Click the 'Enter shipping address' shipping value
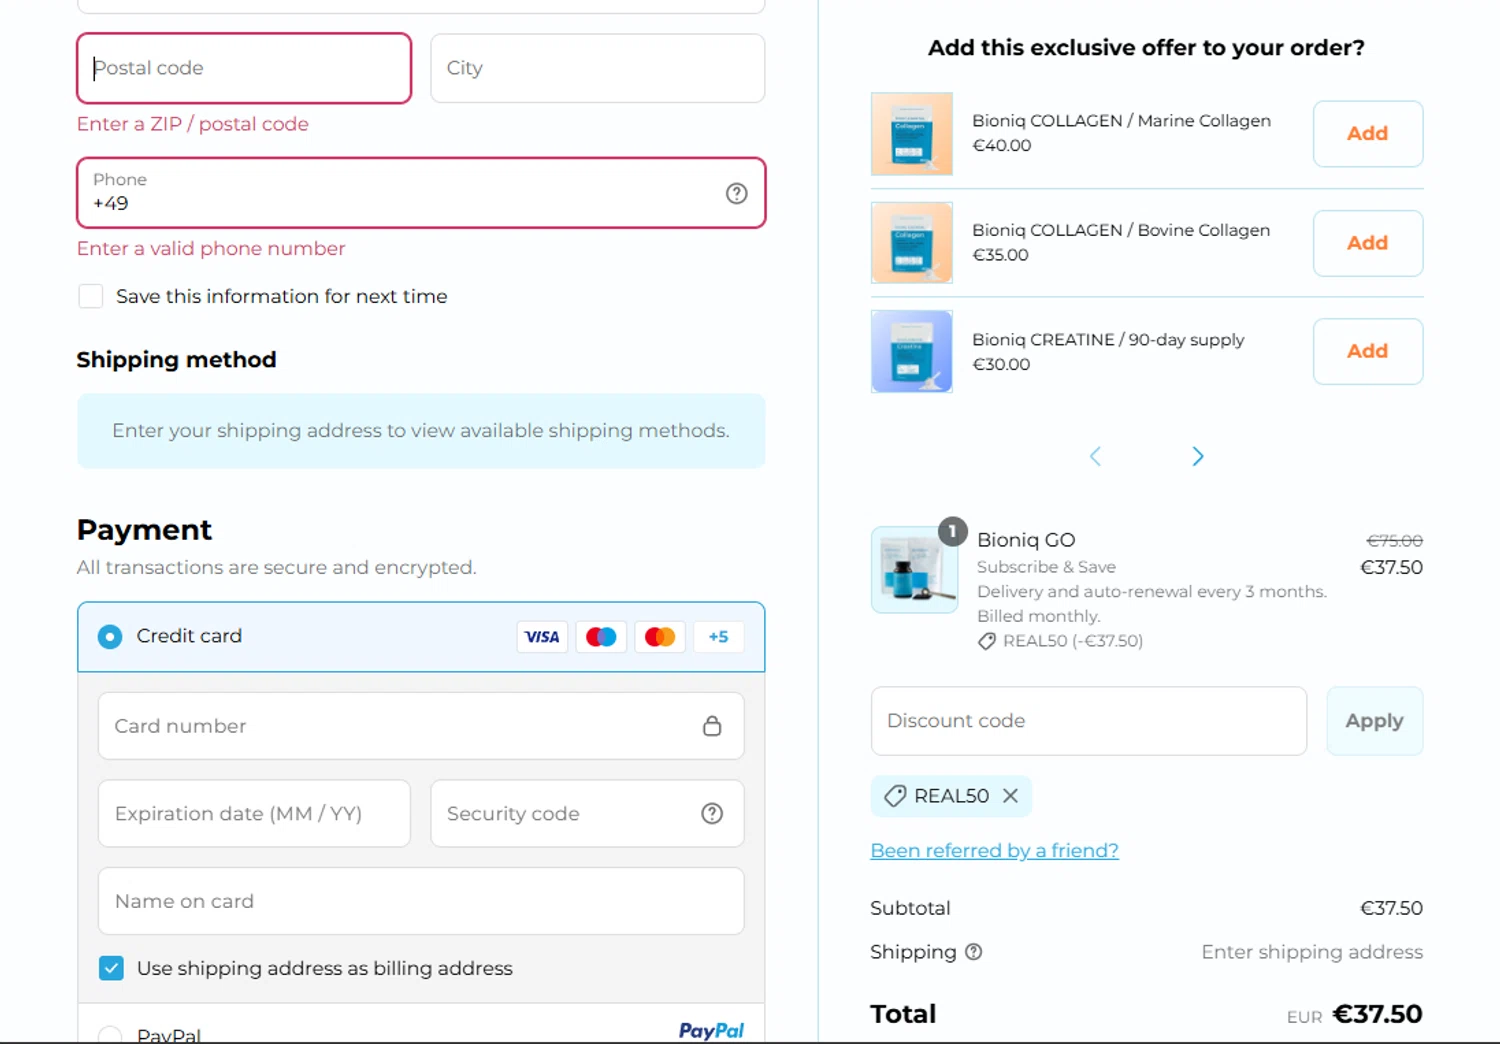 pyautogui.click(x=1312, y=952)
